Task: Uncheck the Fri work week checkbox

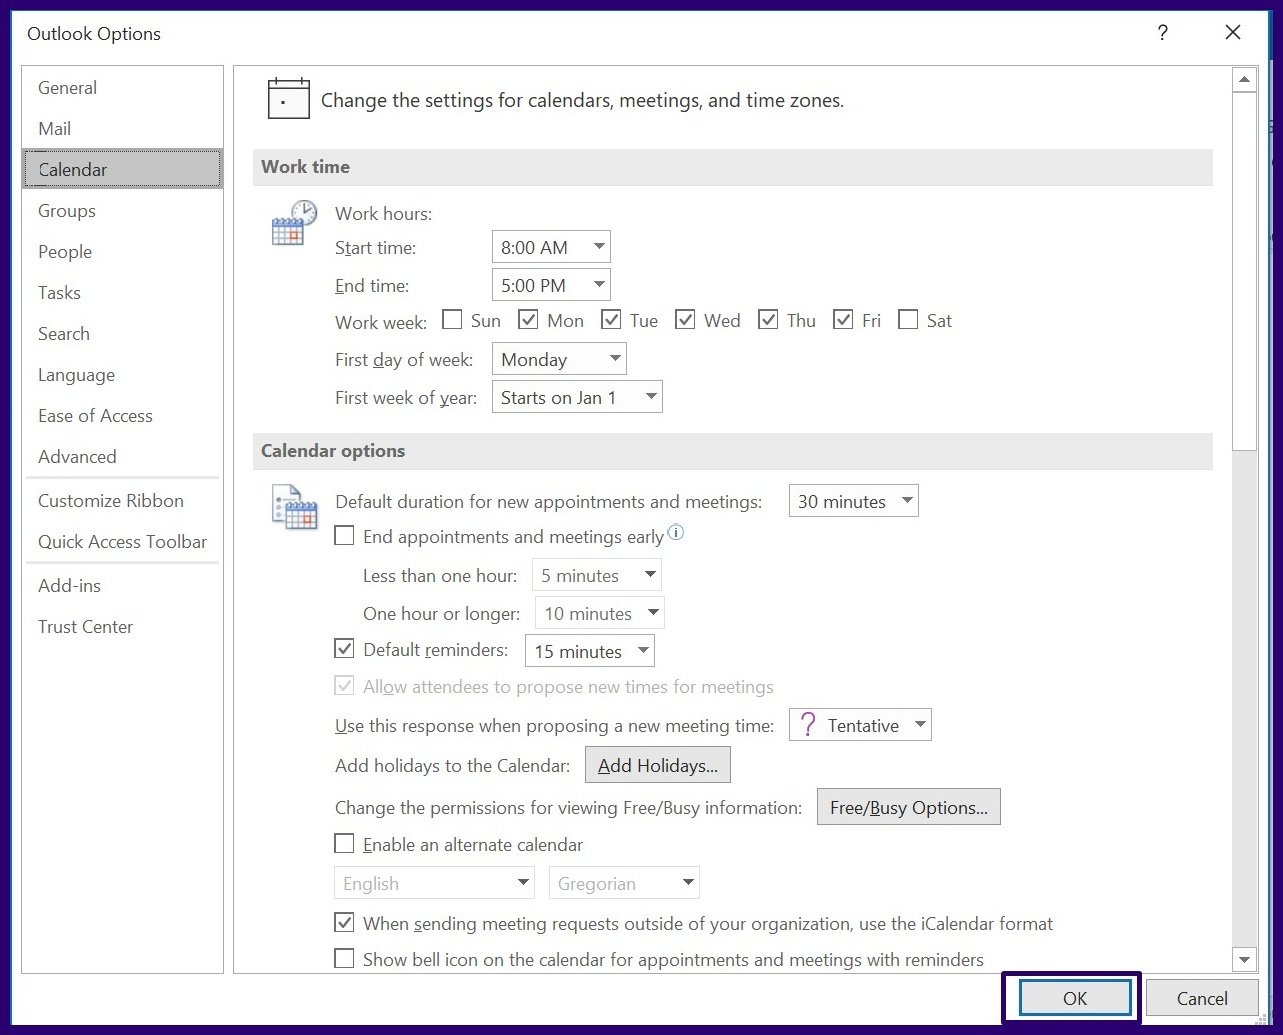Action: click(843, 320)
